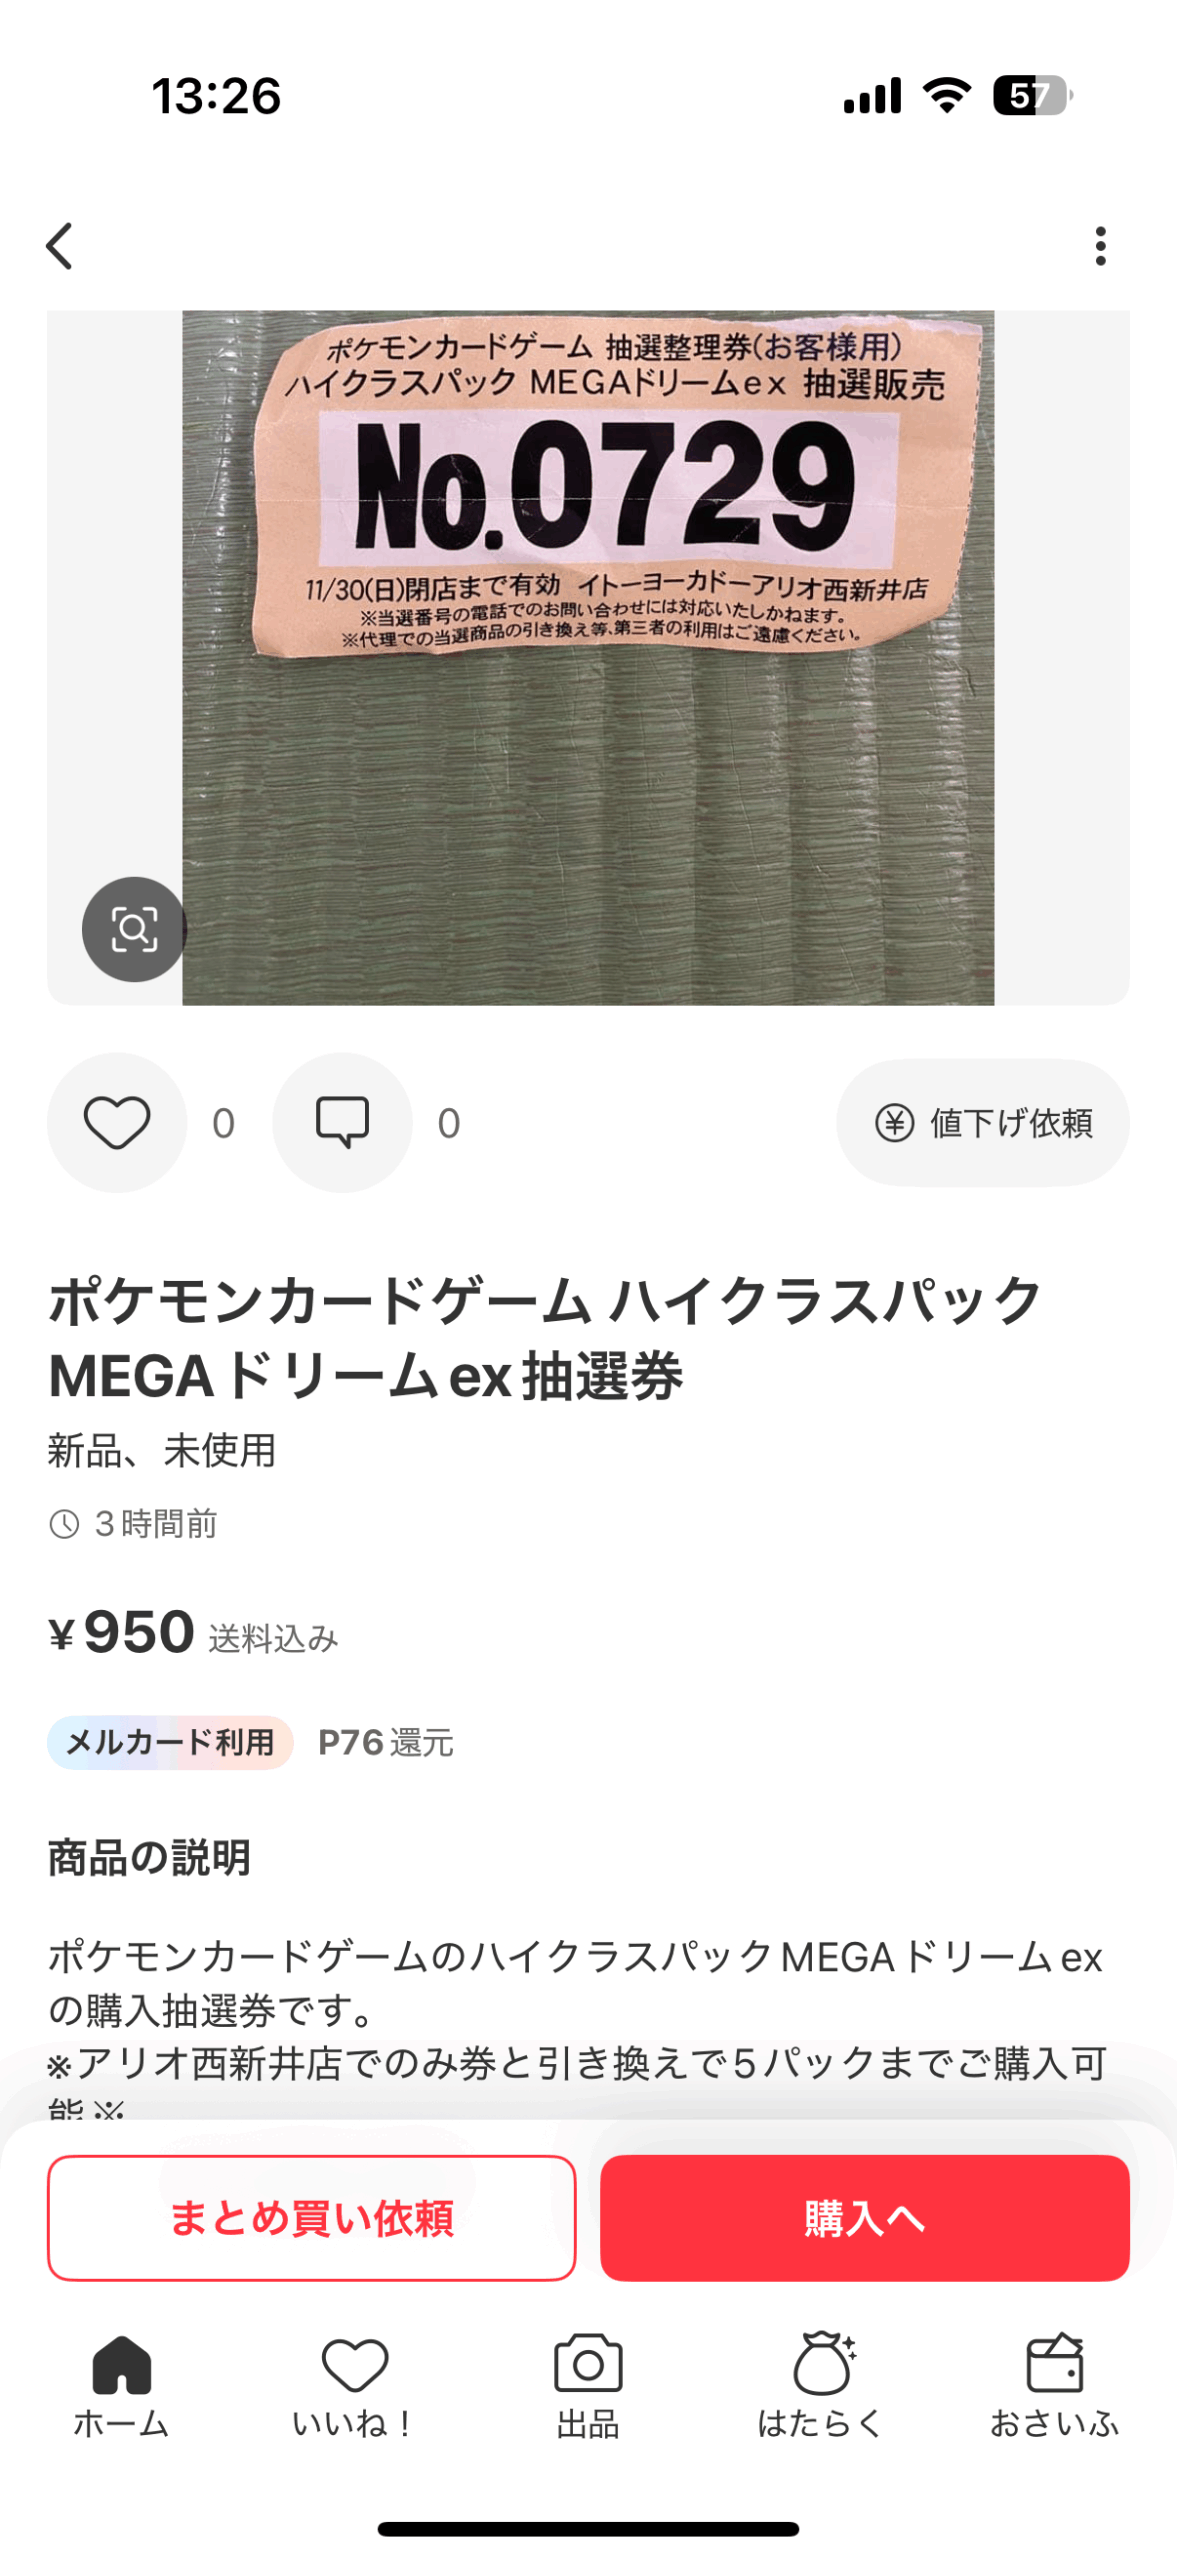Tap the メルカード利用 badge
This screenshot has height=2560, width=1177.
click(170, 1742)
